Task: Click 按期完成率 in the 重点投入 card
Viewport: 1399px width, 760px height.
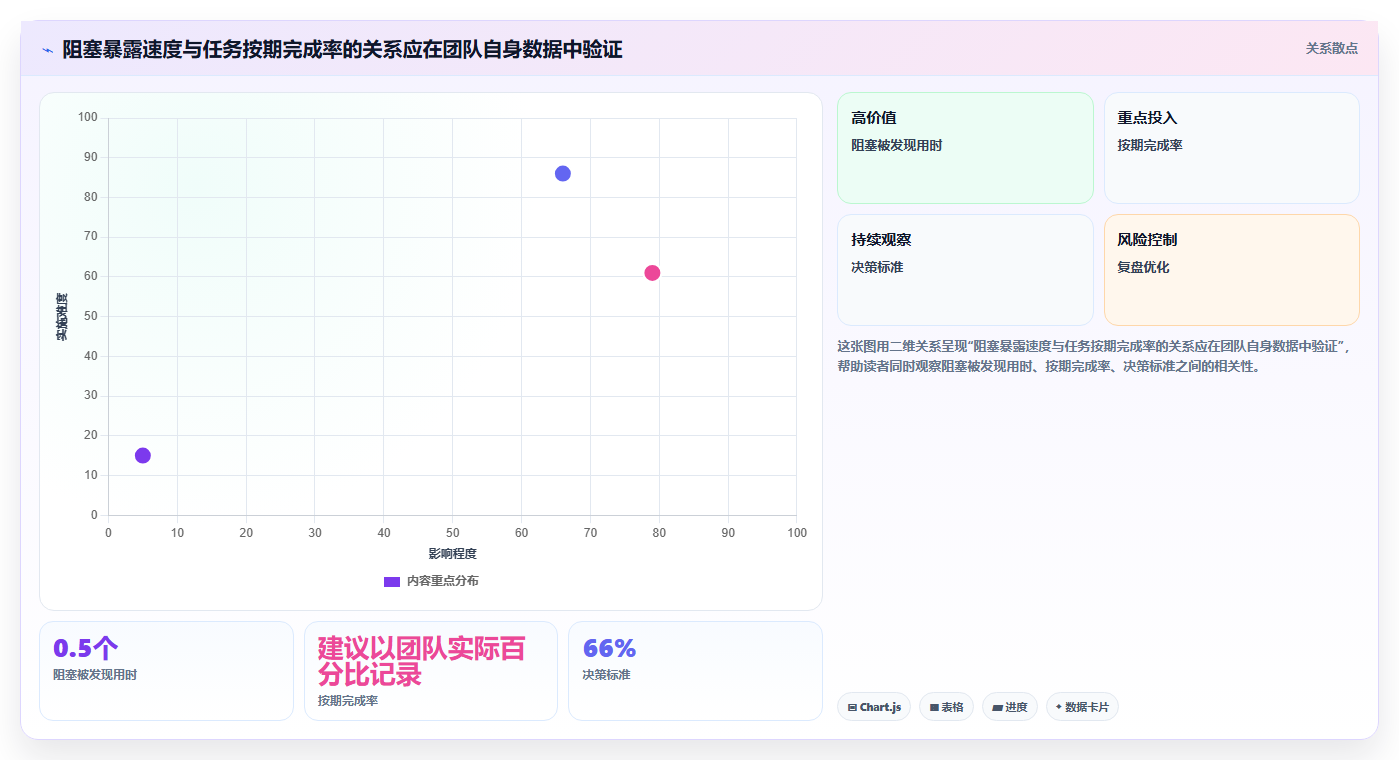Action: 1150,146
